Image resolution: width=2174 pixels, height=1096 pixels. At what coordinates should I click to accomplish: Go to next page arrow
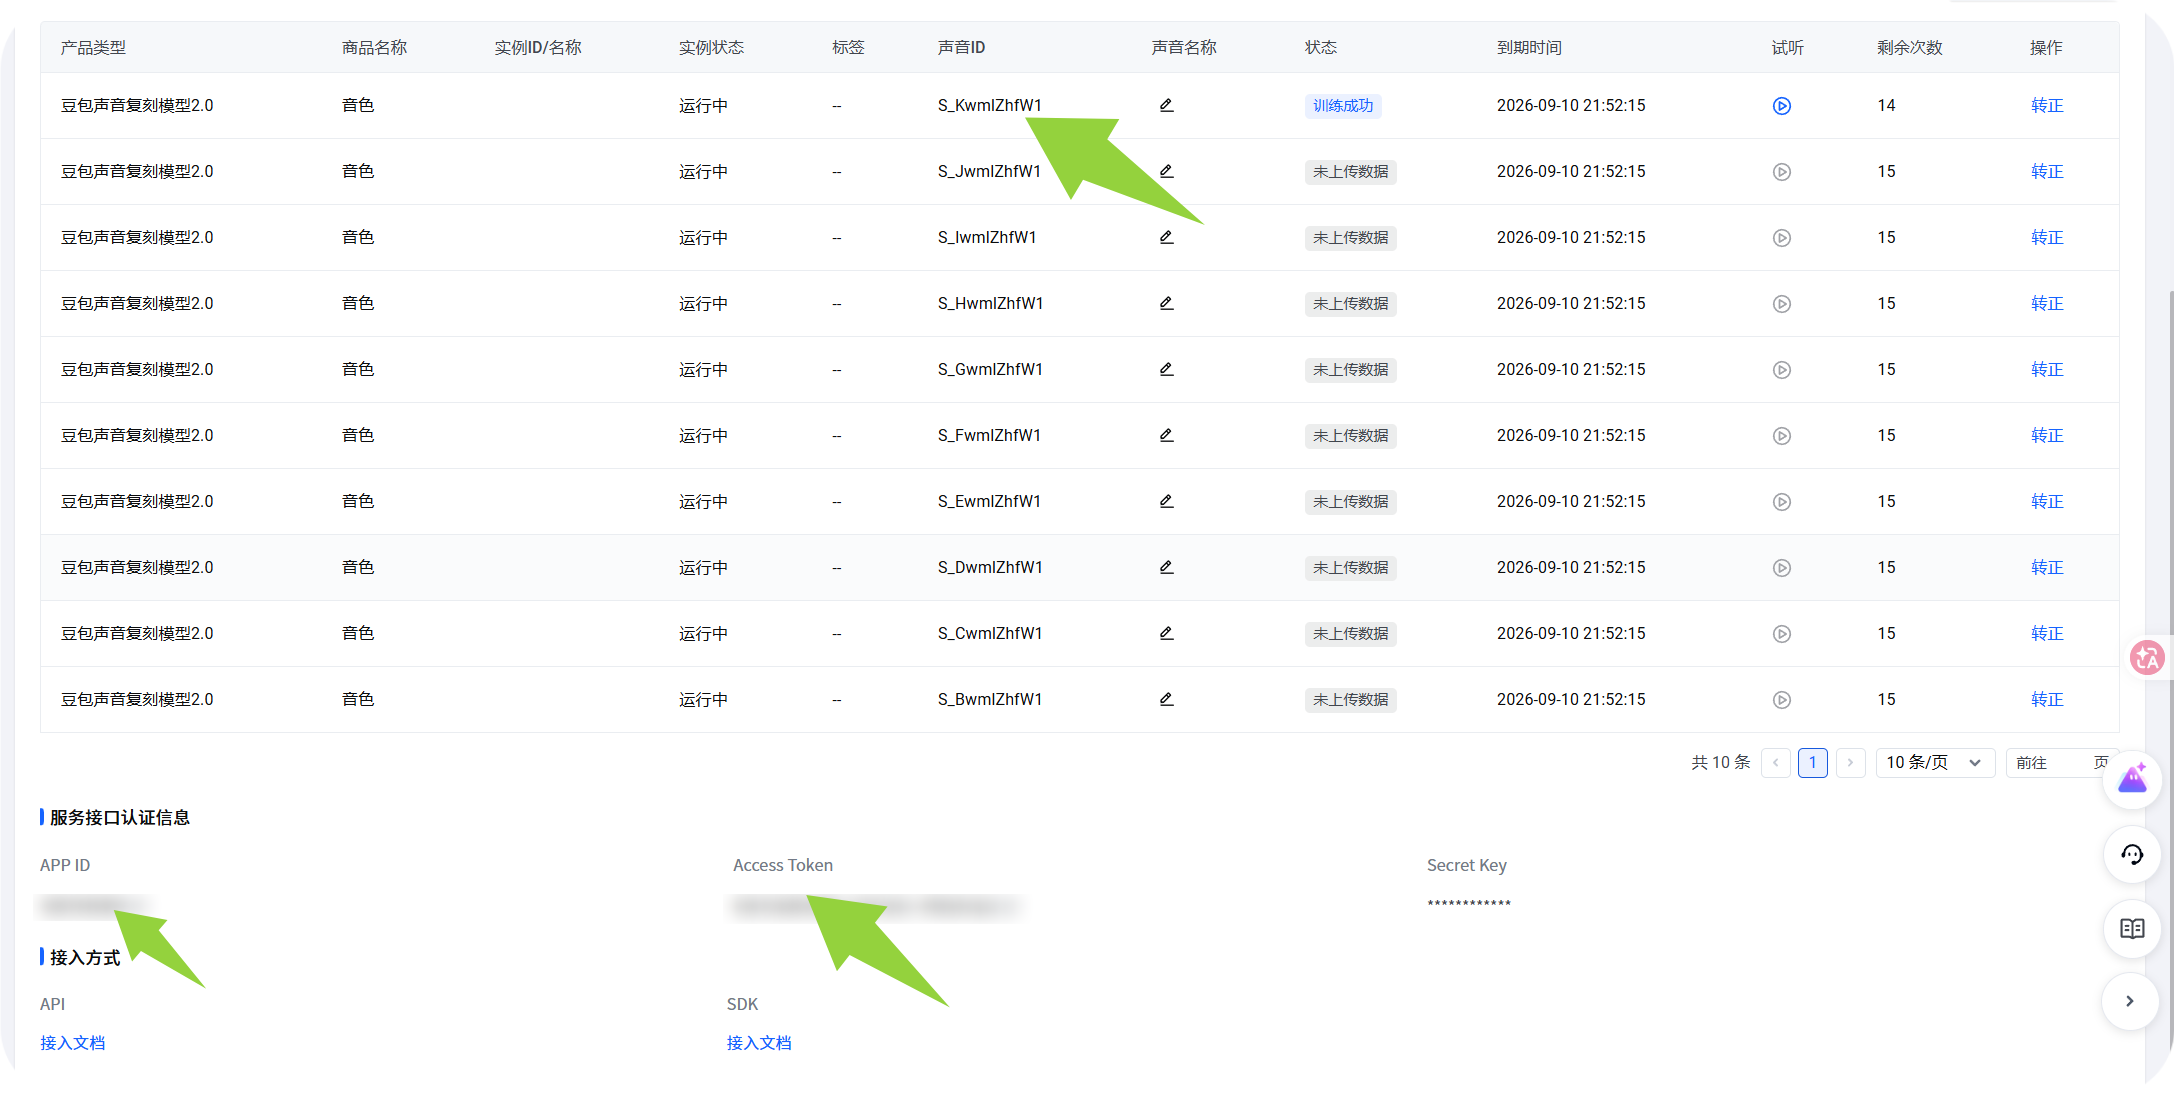[1851, 763]
